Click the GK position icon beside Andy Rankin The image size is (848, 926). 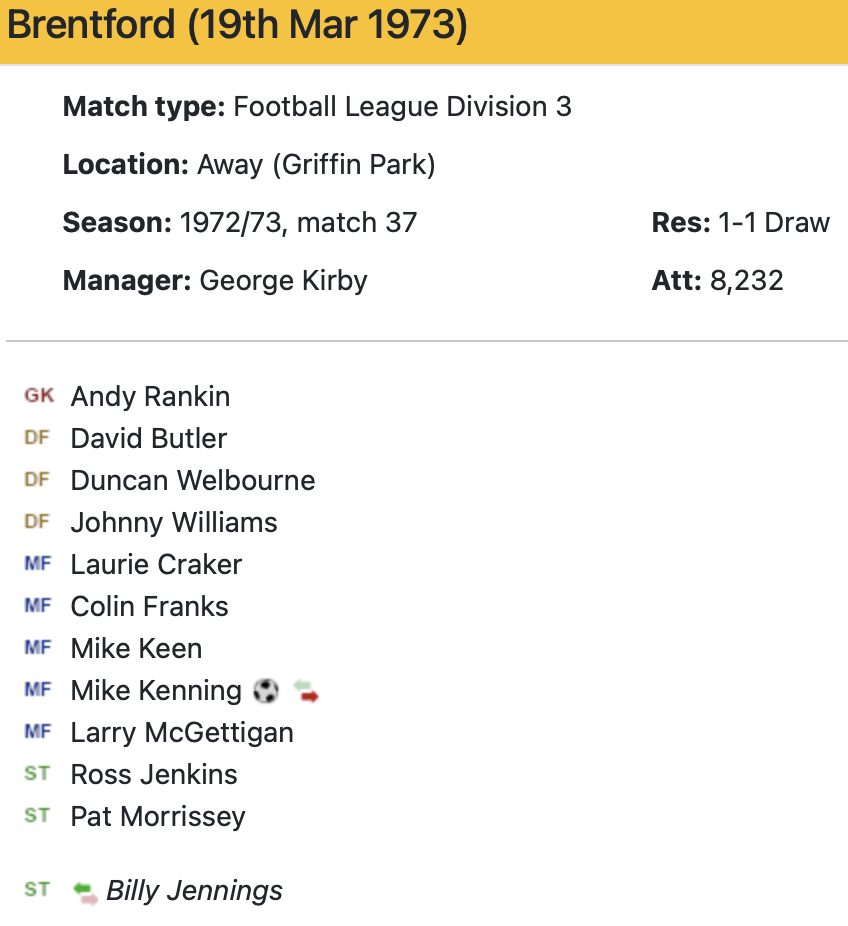[x=39, y=396]
